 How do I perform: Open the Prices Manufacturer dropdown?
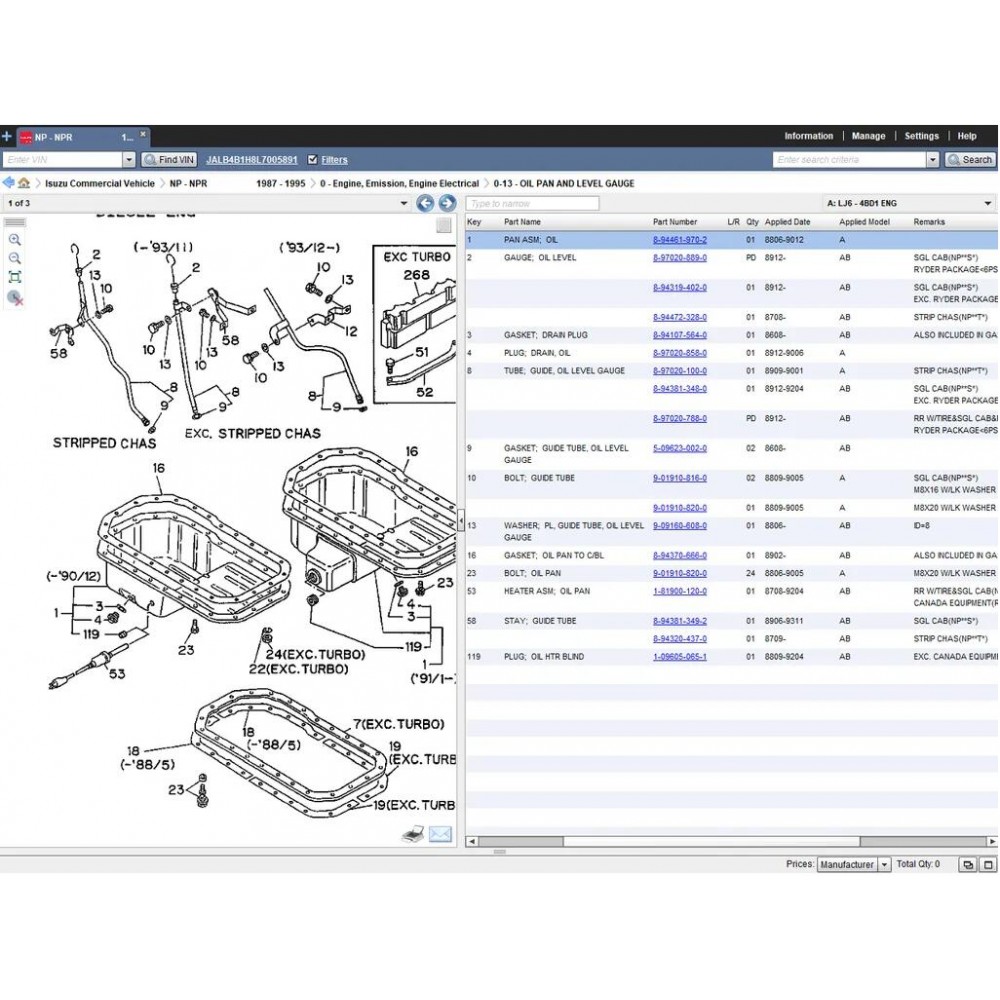884,865
